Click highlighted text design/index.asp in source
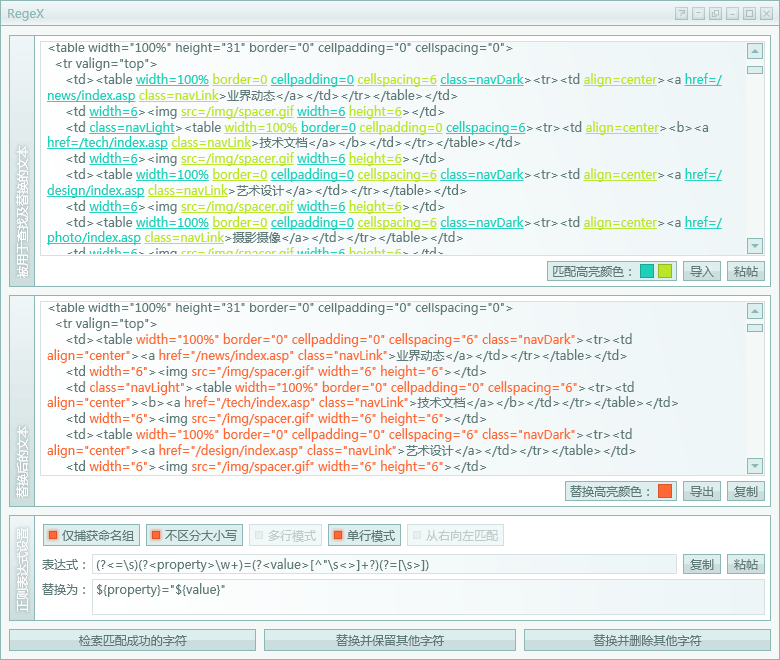The height and width of the screenshot is (660, 780). click(96, 190)
